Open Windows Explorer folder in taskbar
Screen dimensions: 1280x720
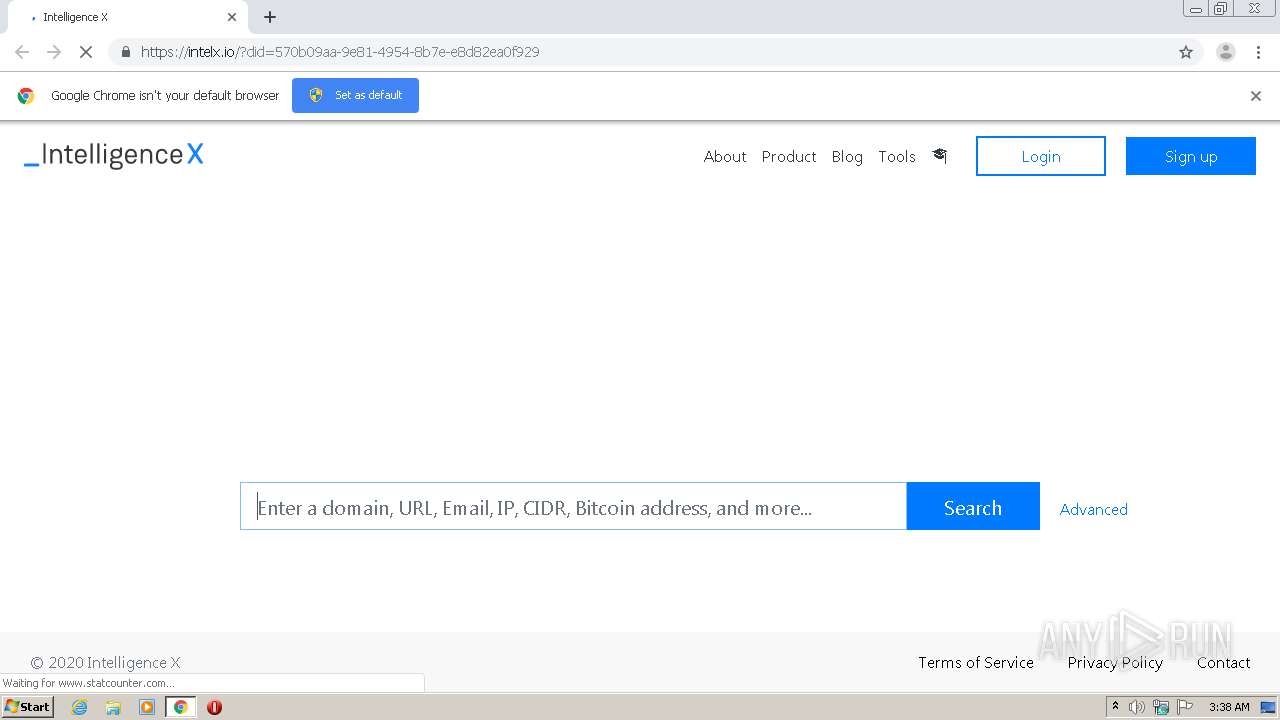(x=113, y=707)
